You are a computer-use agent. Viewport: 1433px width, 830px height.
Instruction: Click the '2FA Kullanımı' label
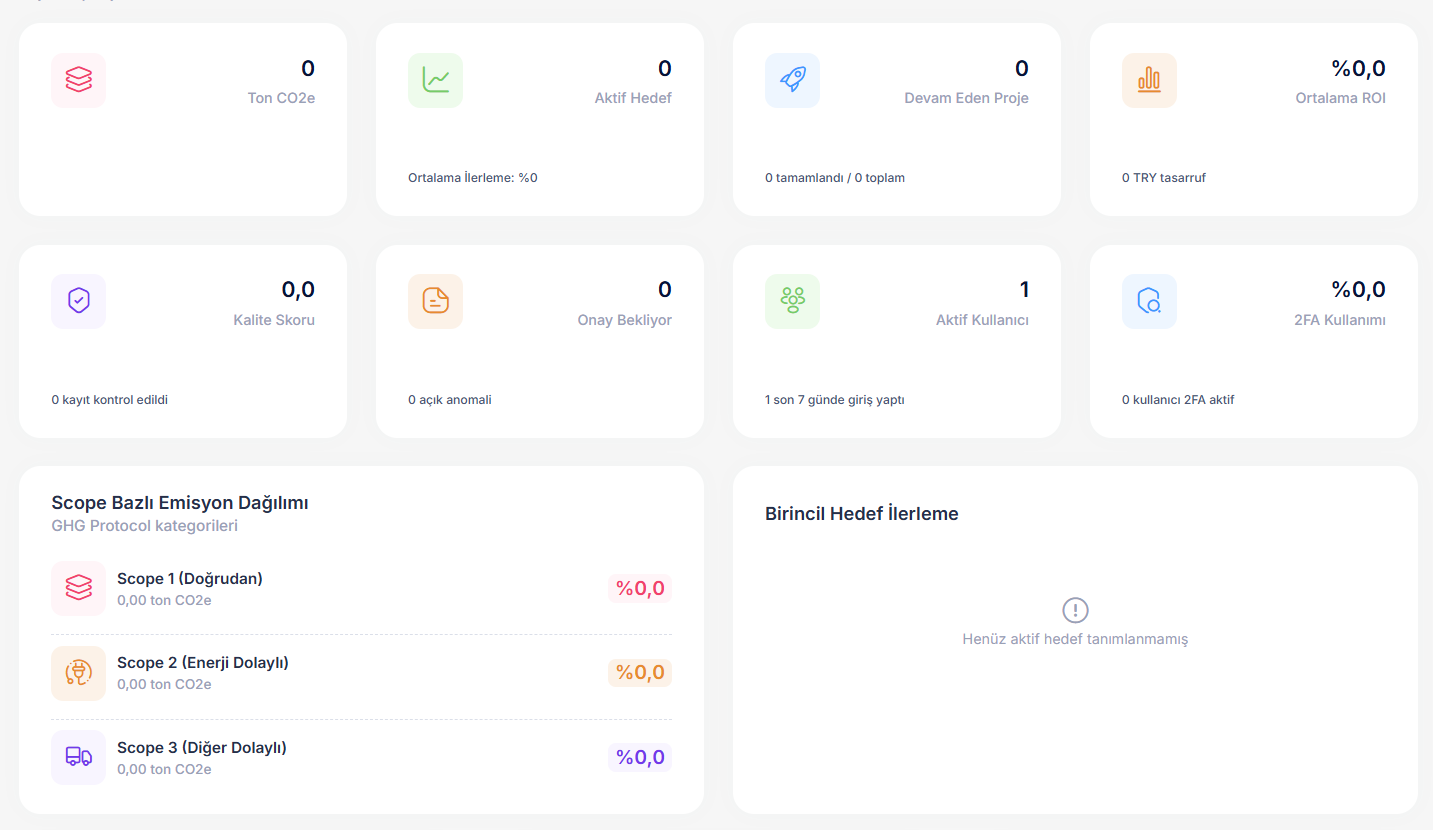pyautogui.click(x=1340, y=320)
